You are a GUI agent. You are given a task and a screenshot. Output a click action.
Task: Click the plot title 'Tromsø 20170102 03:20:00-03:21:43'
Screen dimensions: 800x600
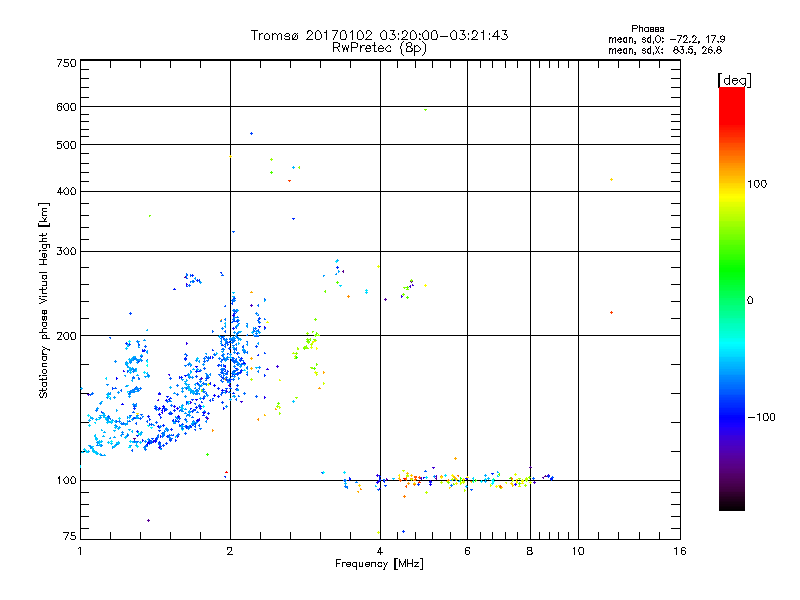[379, 35]
